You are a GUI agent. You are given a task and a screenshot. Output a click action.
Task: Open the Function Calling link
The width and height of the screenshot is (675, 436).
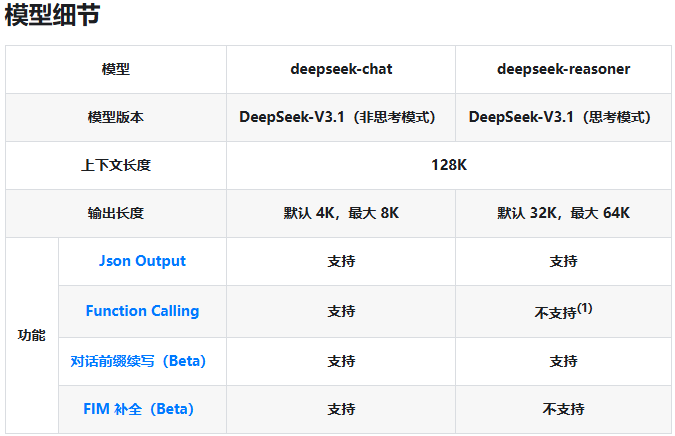coord(142,311)
